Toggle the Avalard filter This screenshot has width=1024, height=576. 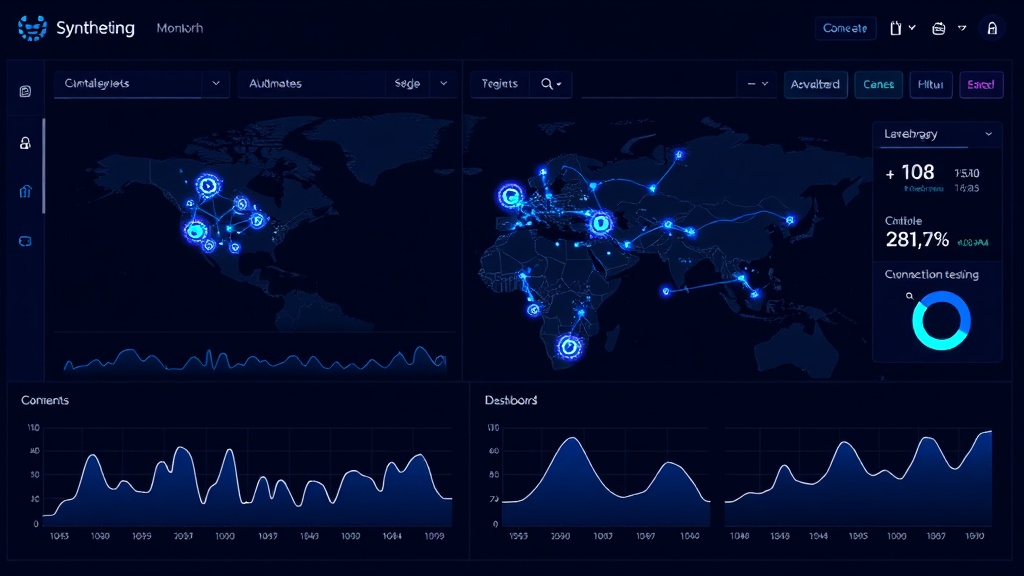tap(816, 85)
